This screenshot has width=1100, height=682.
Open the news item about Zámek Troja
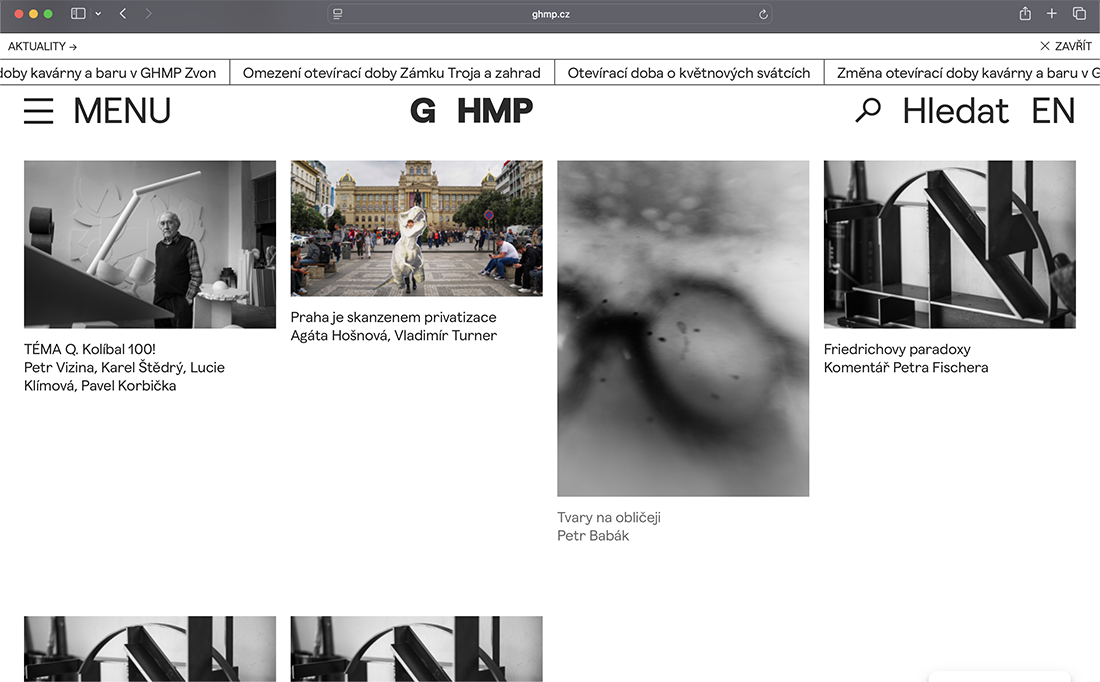point(391,73)
